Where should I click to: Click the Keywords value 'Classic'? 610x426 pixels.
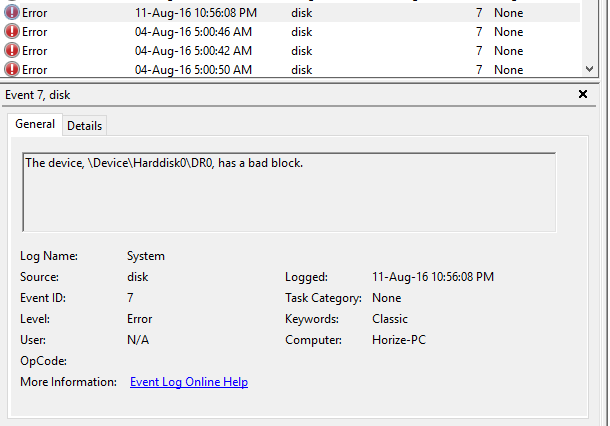click(x=390, y=319)
